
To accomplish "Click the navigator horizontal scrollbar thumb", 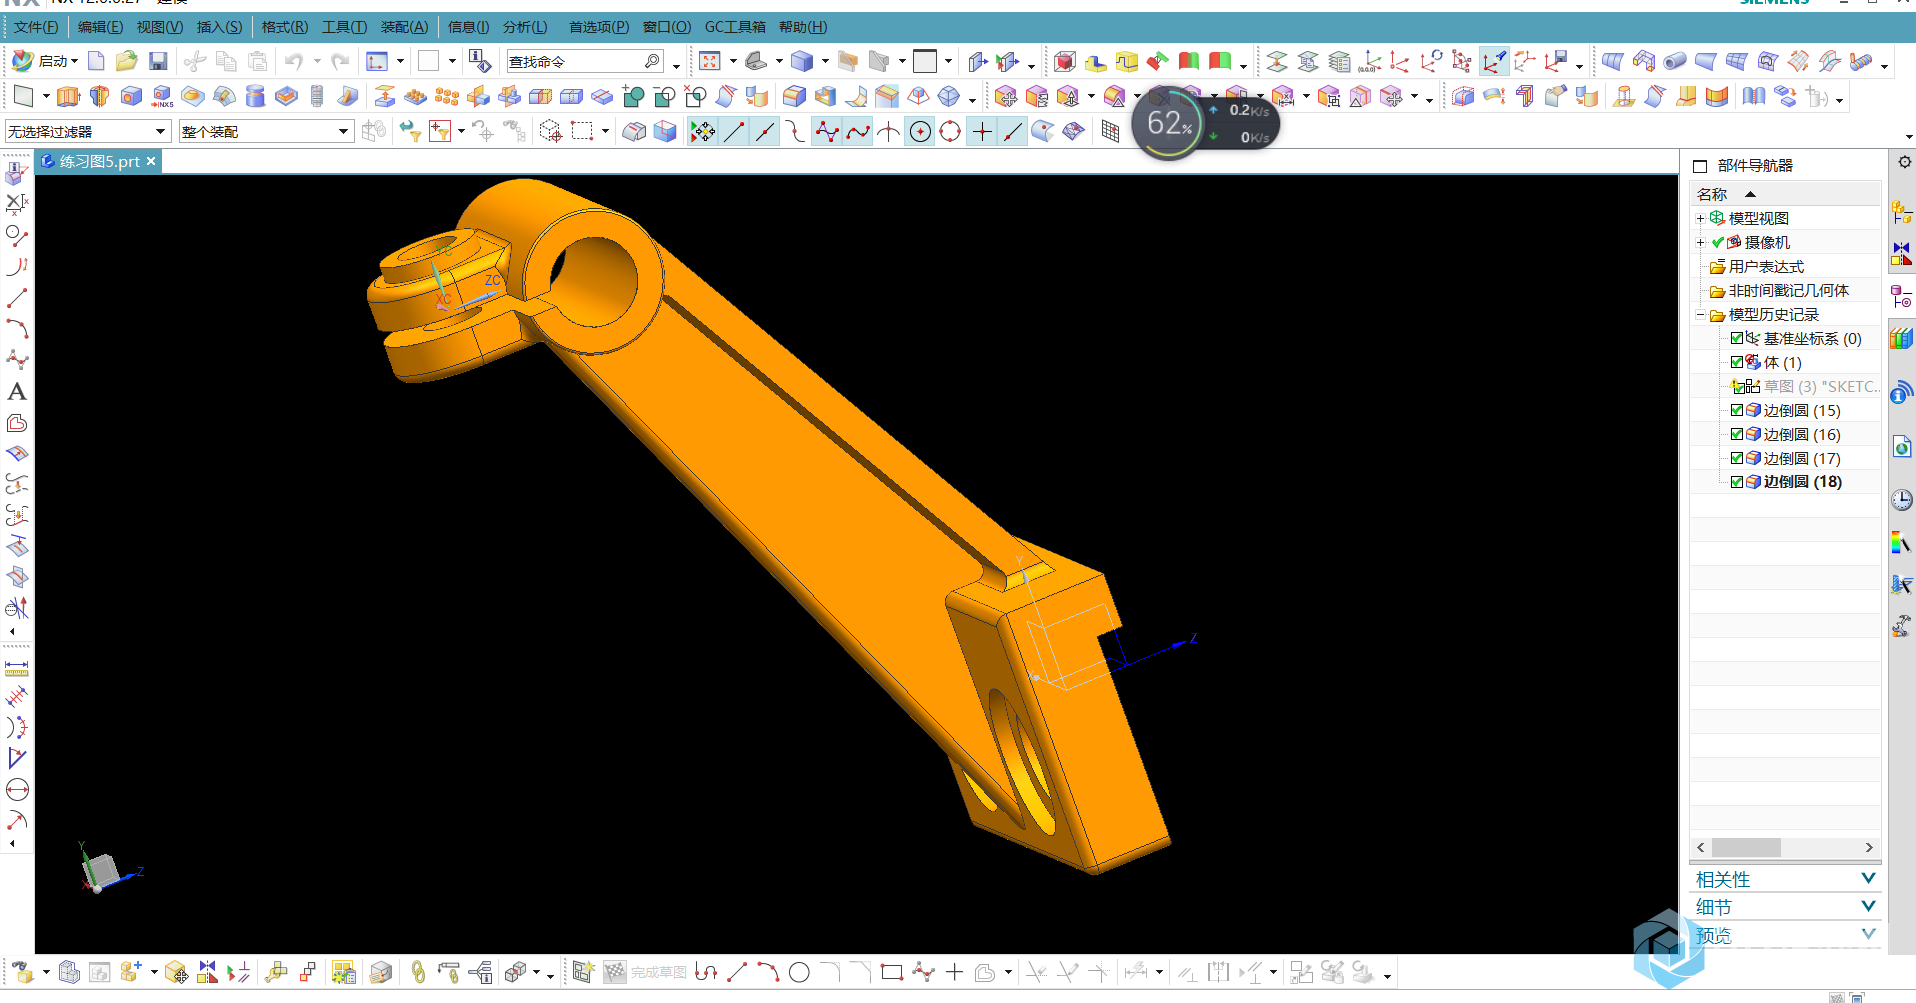I will 1746,847.
